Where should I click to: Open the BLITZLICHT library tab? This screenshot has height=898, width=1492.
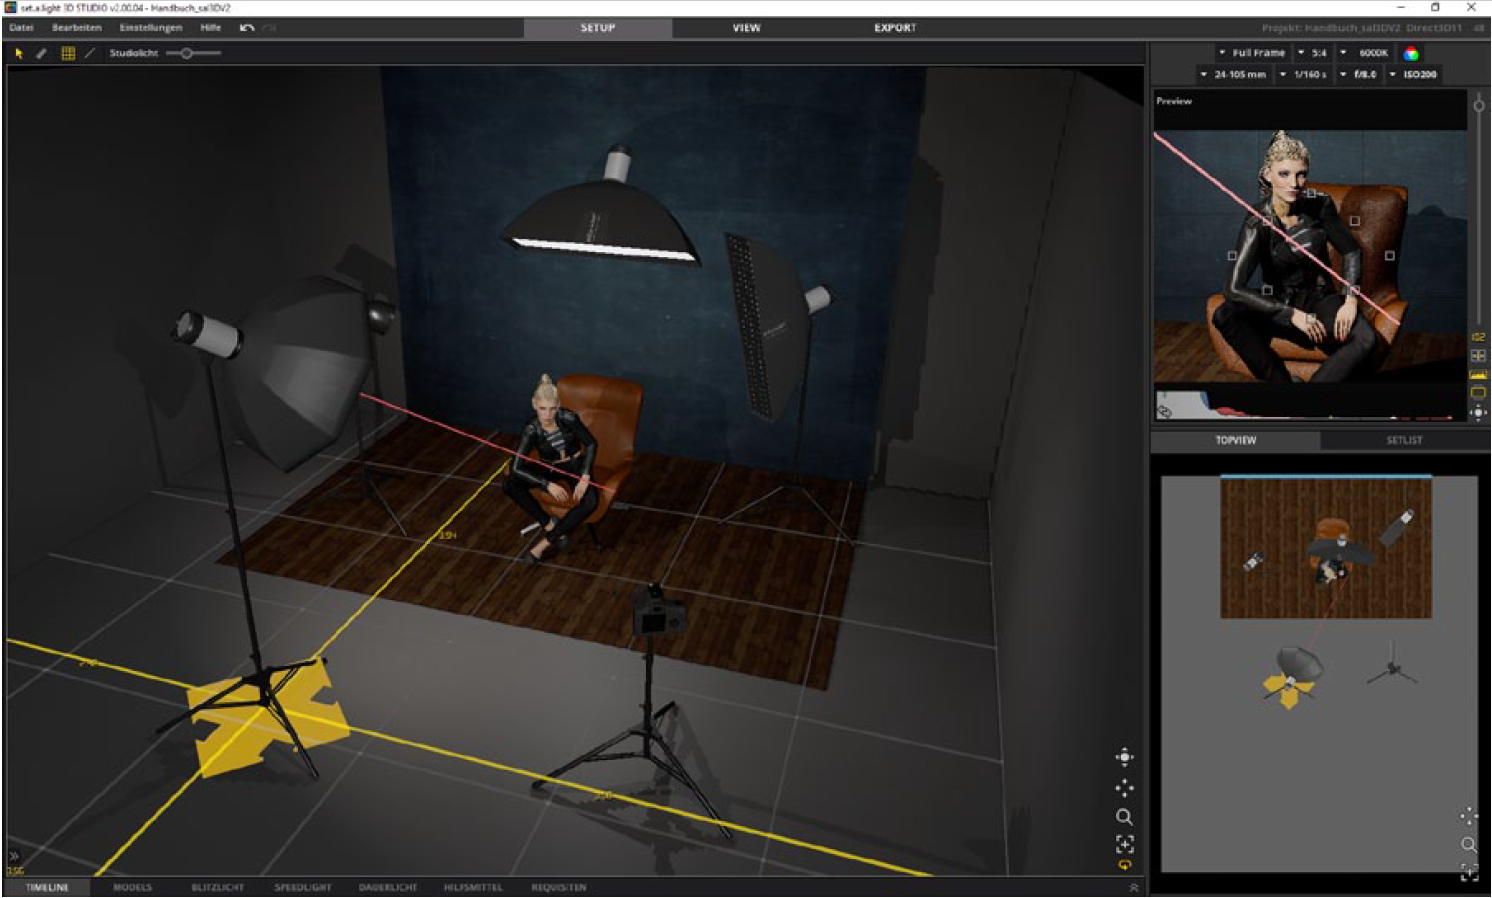(217, 888)
